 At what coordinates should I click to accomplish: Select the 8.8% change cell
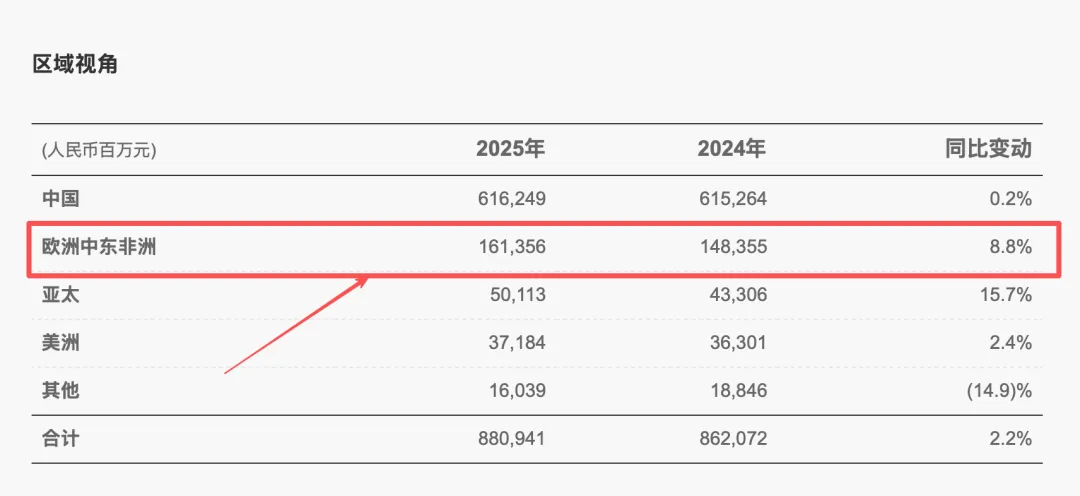[x=1009, y=247]
